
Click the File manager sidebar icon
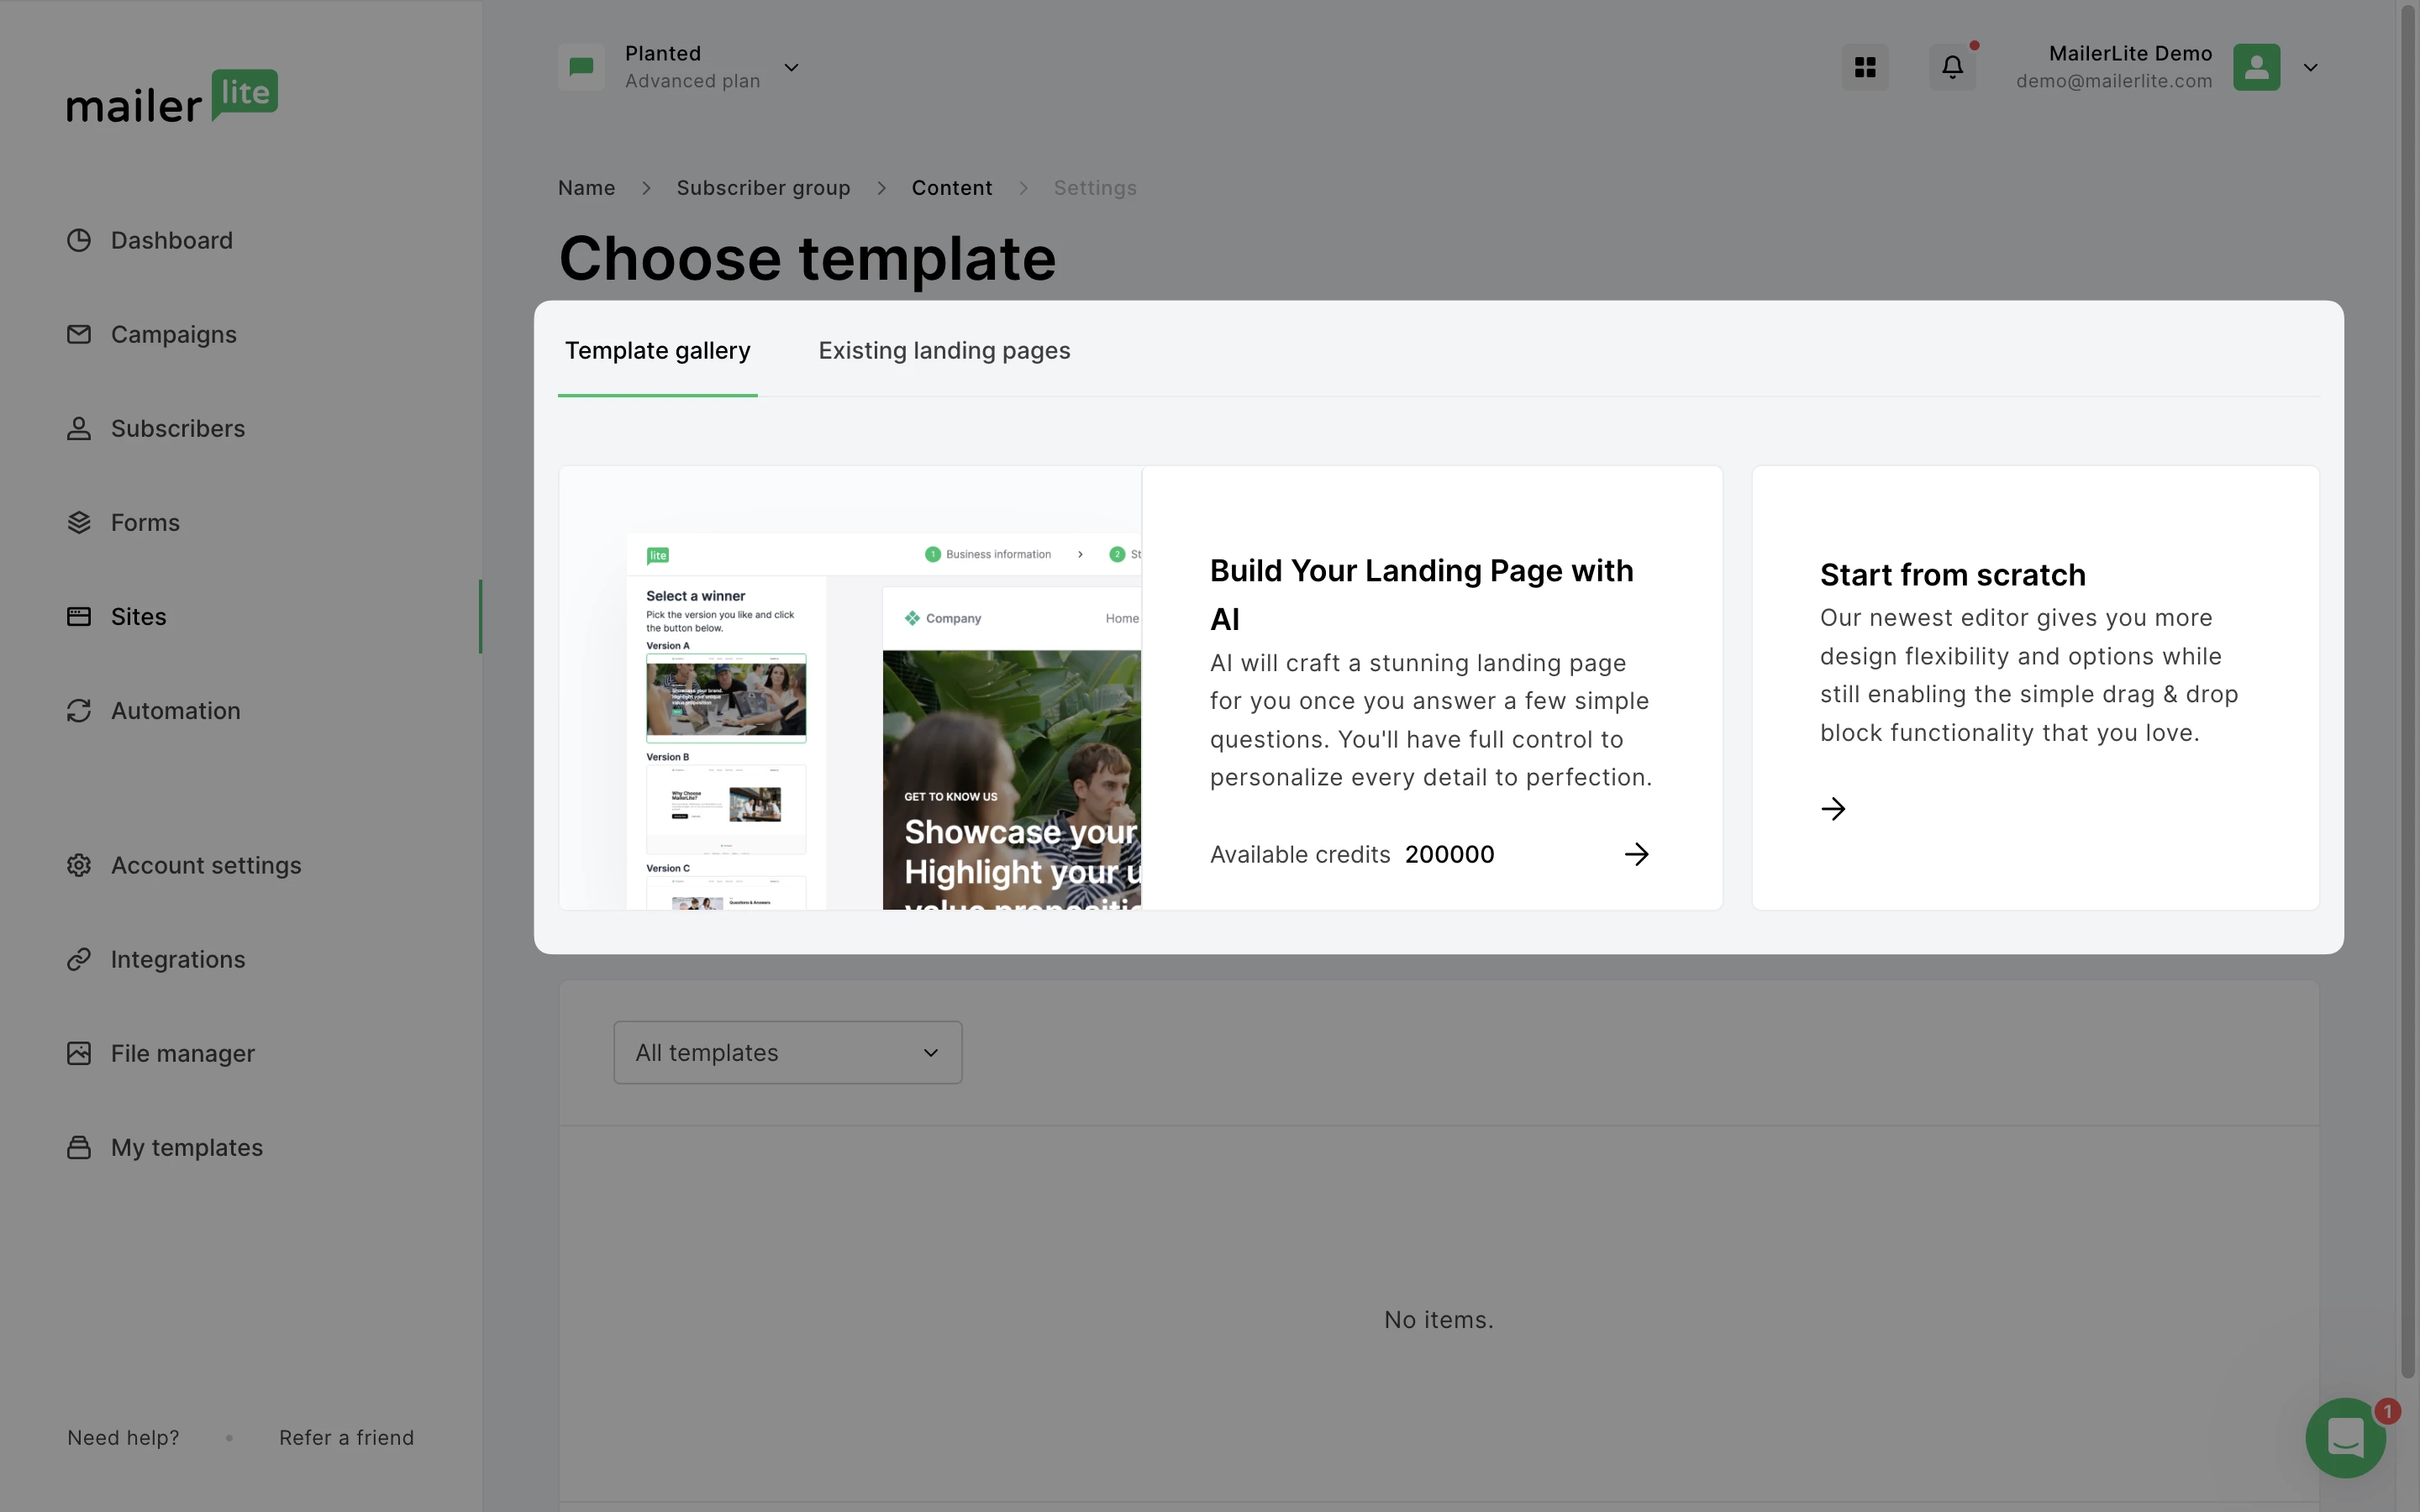[79, 1053]
